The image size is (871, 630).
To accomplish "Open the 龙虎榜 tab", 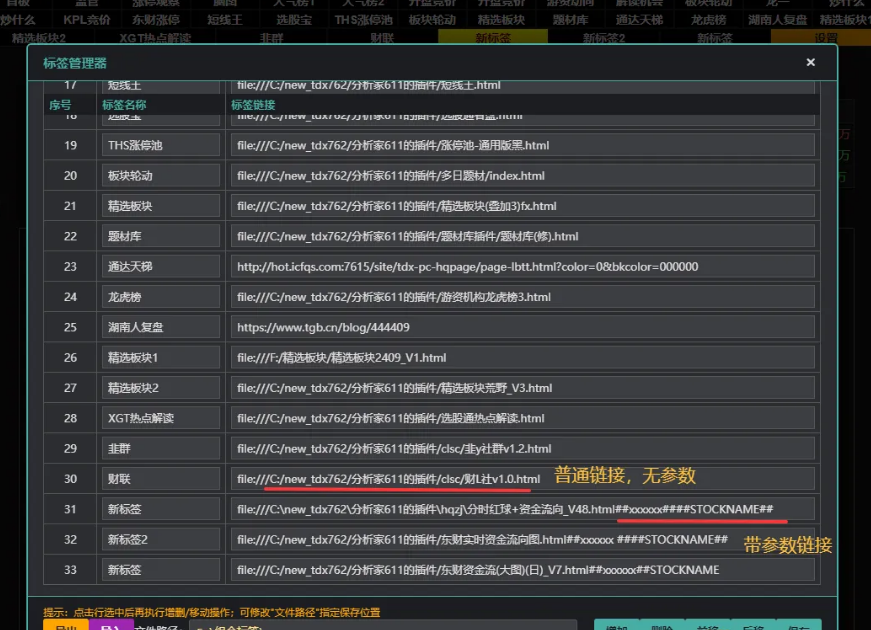I will click(x=708, y=20).
